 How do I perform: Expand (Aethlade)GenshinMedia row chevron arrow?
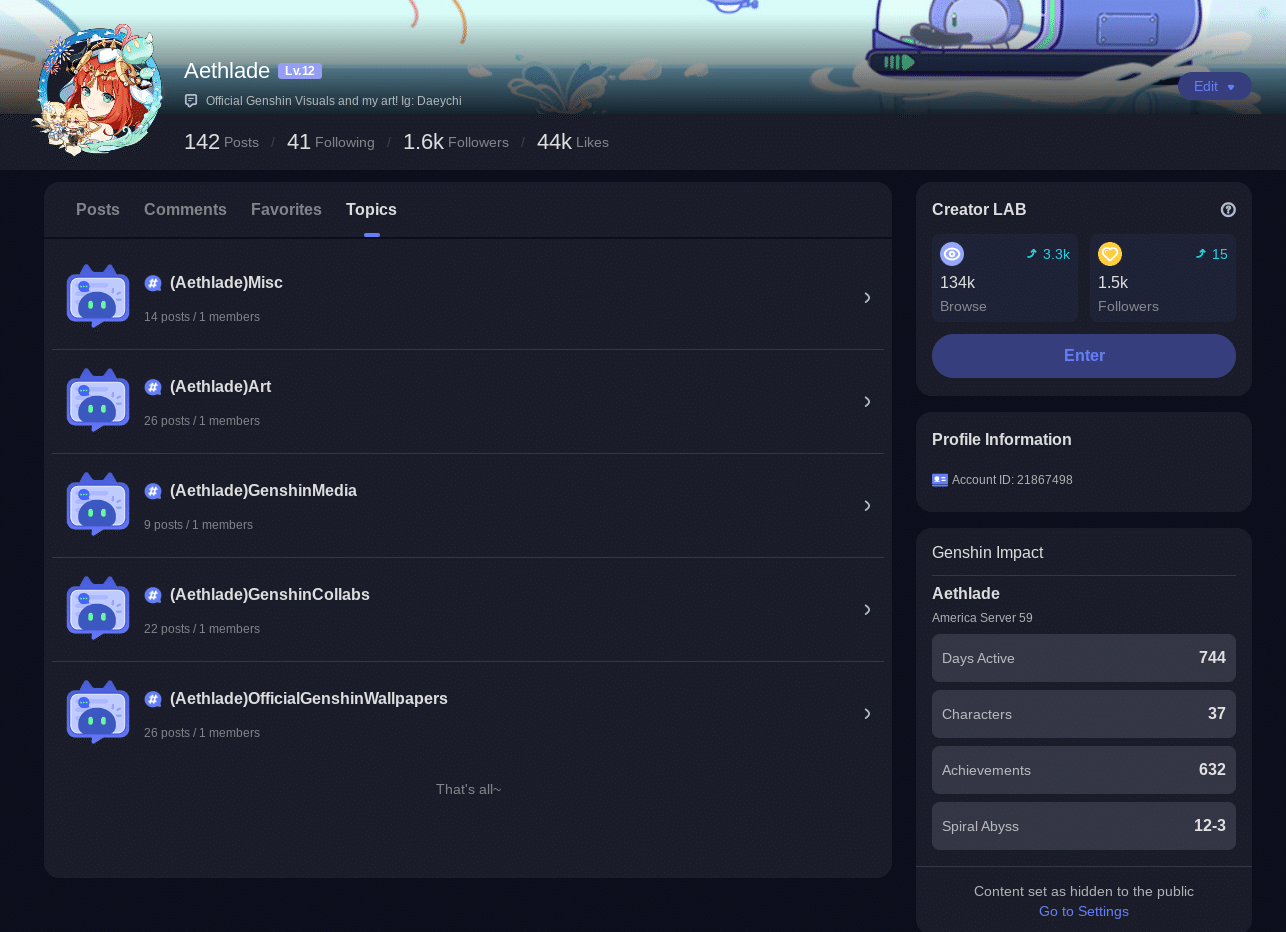click(867, 505)
